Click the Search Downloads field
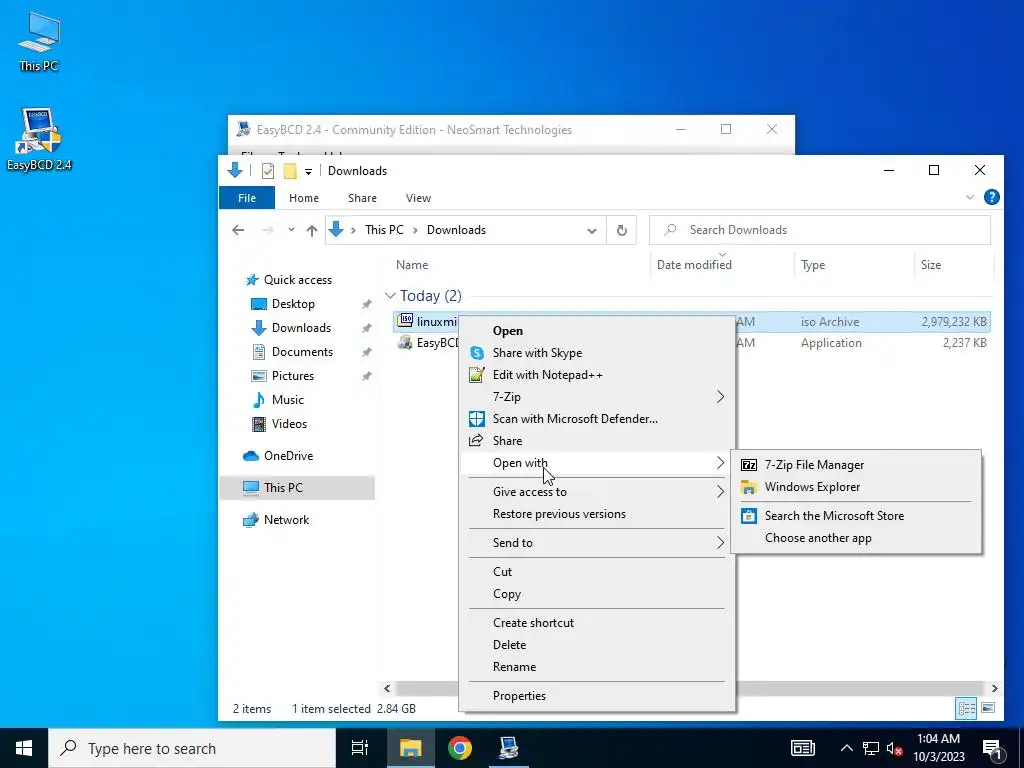 820,230
